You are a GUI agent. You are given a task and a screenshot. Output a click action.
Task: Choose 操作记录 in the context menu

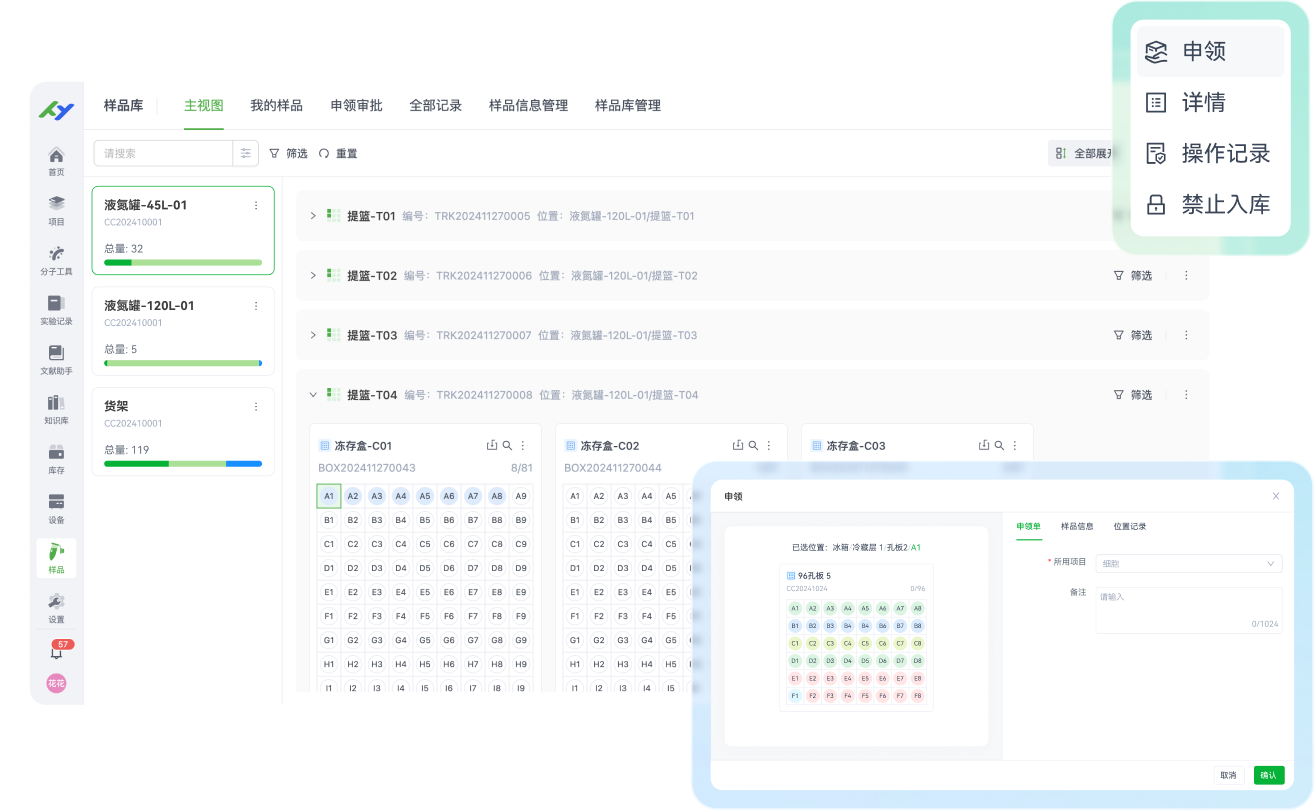coord(1210,154)
